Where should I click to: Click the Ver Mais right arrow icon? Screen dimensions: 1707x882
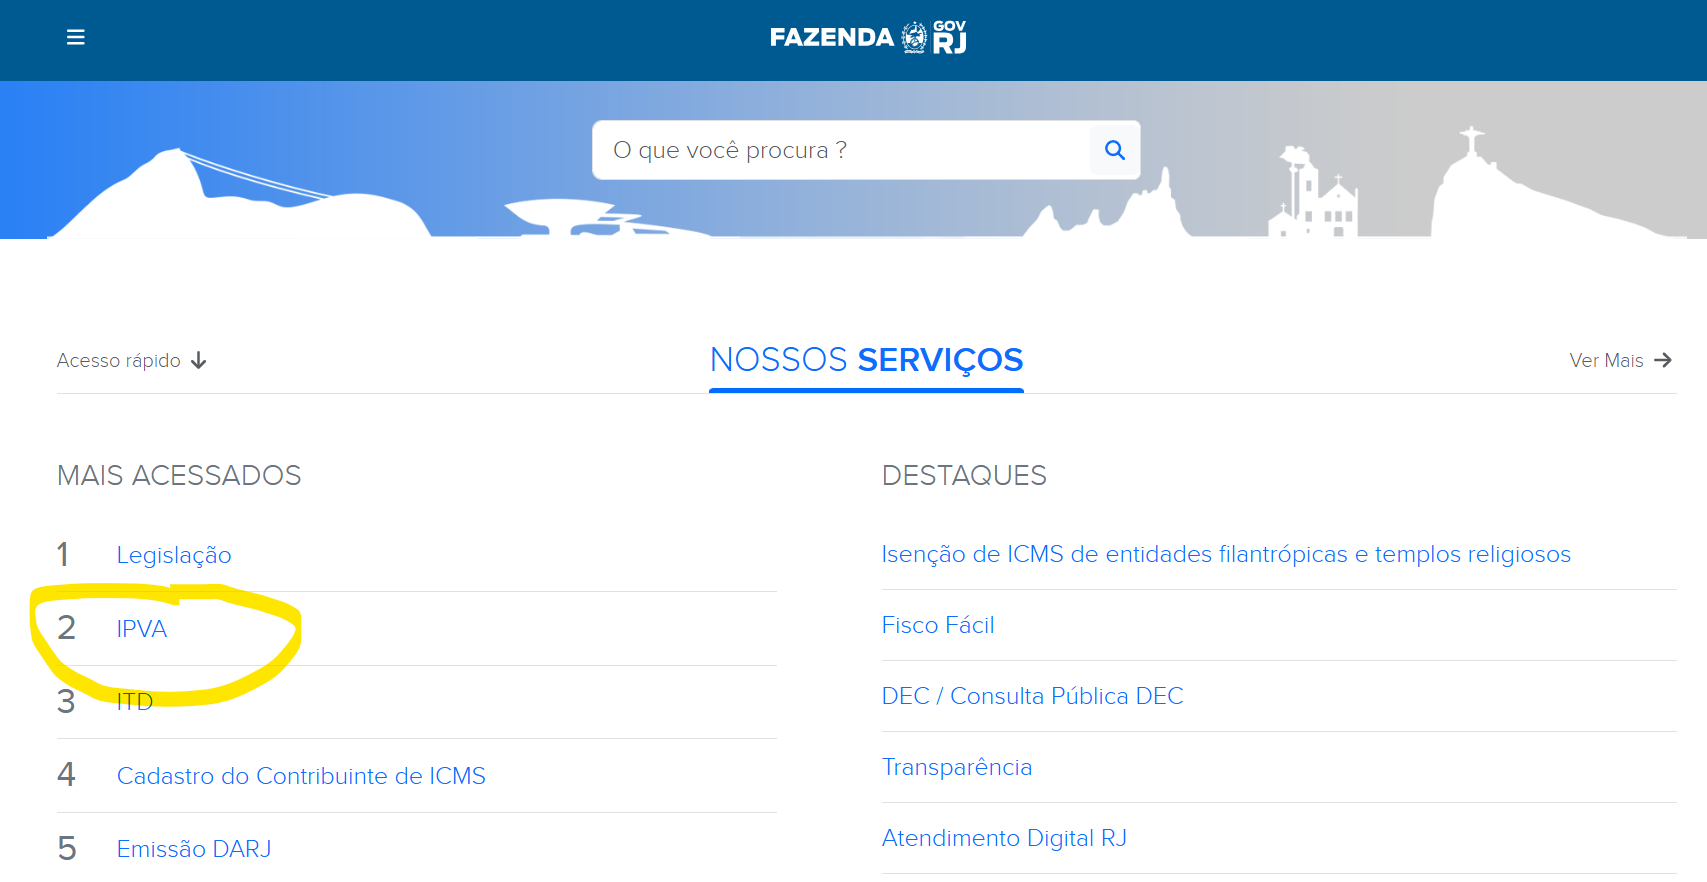click(x=1663, y=360)
